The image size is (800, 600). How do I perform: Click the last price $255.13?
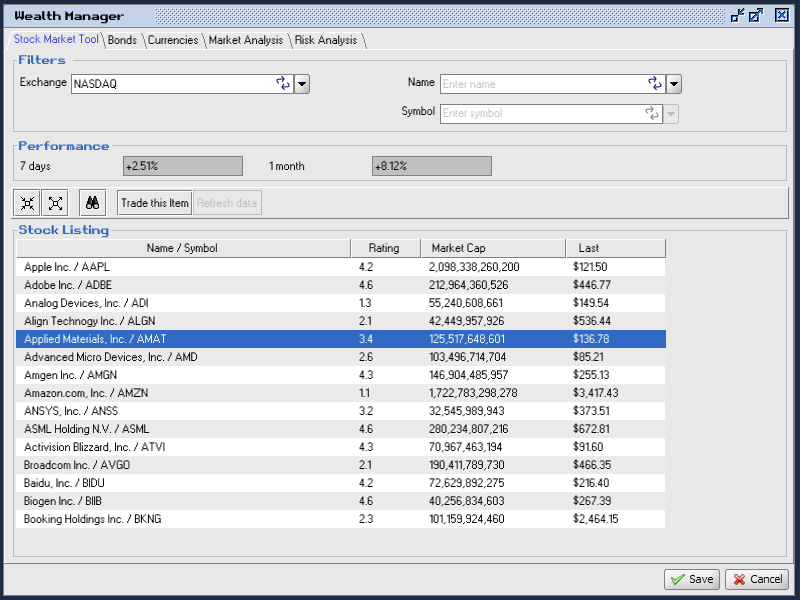(591, 375)
